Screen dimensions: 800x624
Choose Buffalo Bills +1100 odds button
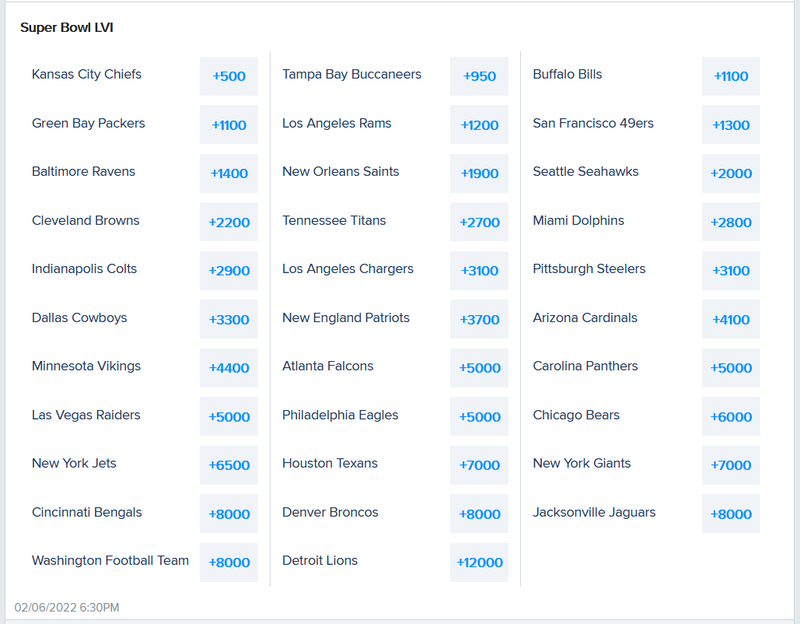tap(731, 76)
